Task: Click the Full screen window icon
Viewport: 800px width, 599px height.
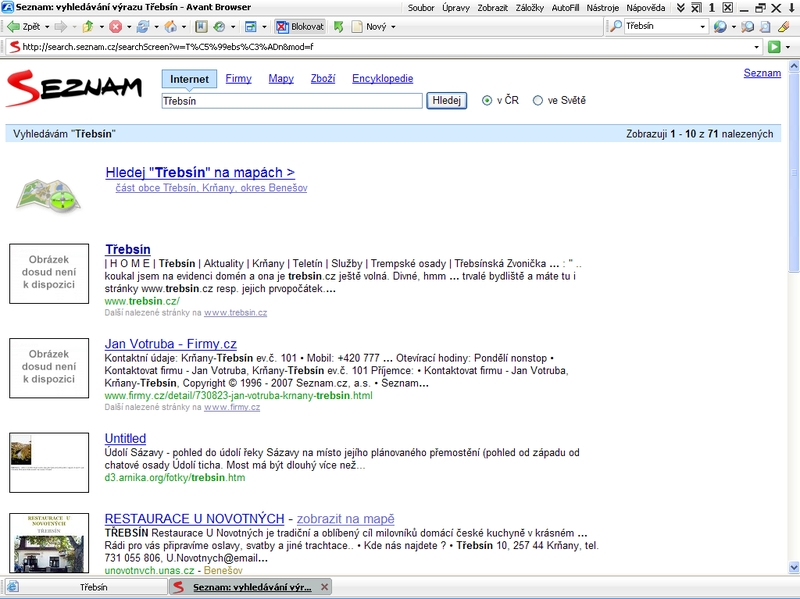Action: [x=251, y=27]
